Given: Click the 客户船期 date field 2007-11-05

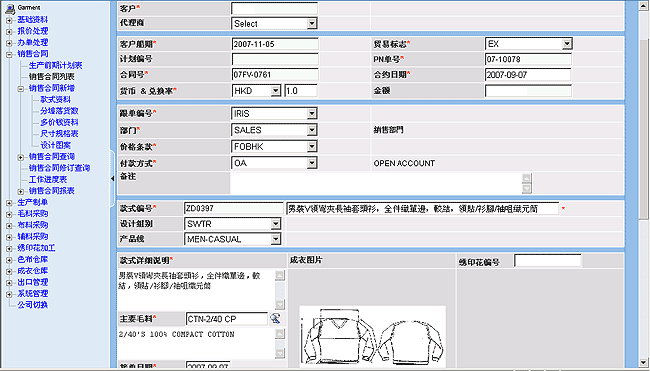Looking at the screenshot, I should (275, 44).
